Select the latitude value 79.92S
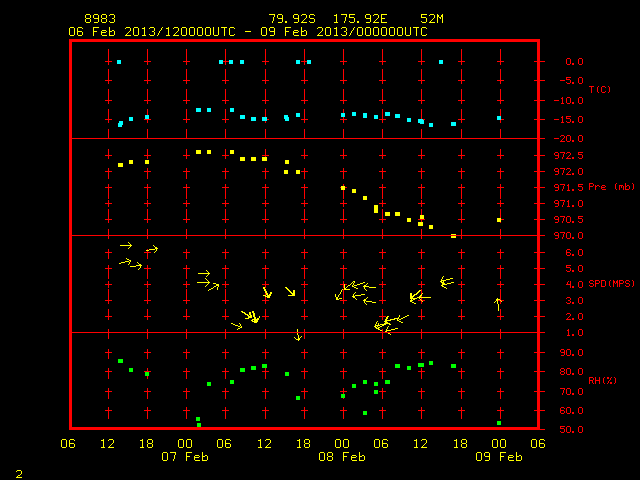This screenshot has width=640, height=480. coord(292,19)
